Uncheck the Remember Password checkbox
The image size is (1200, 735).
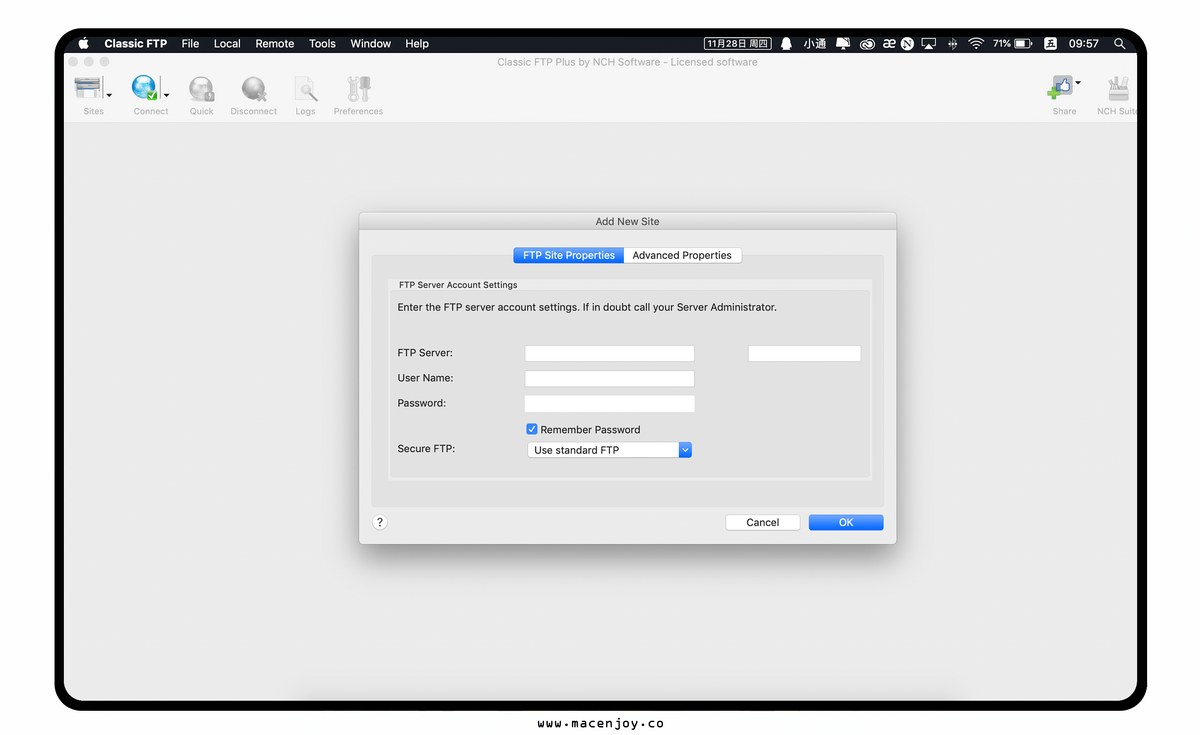pyautogui.click(x=532, y=429)
